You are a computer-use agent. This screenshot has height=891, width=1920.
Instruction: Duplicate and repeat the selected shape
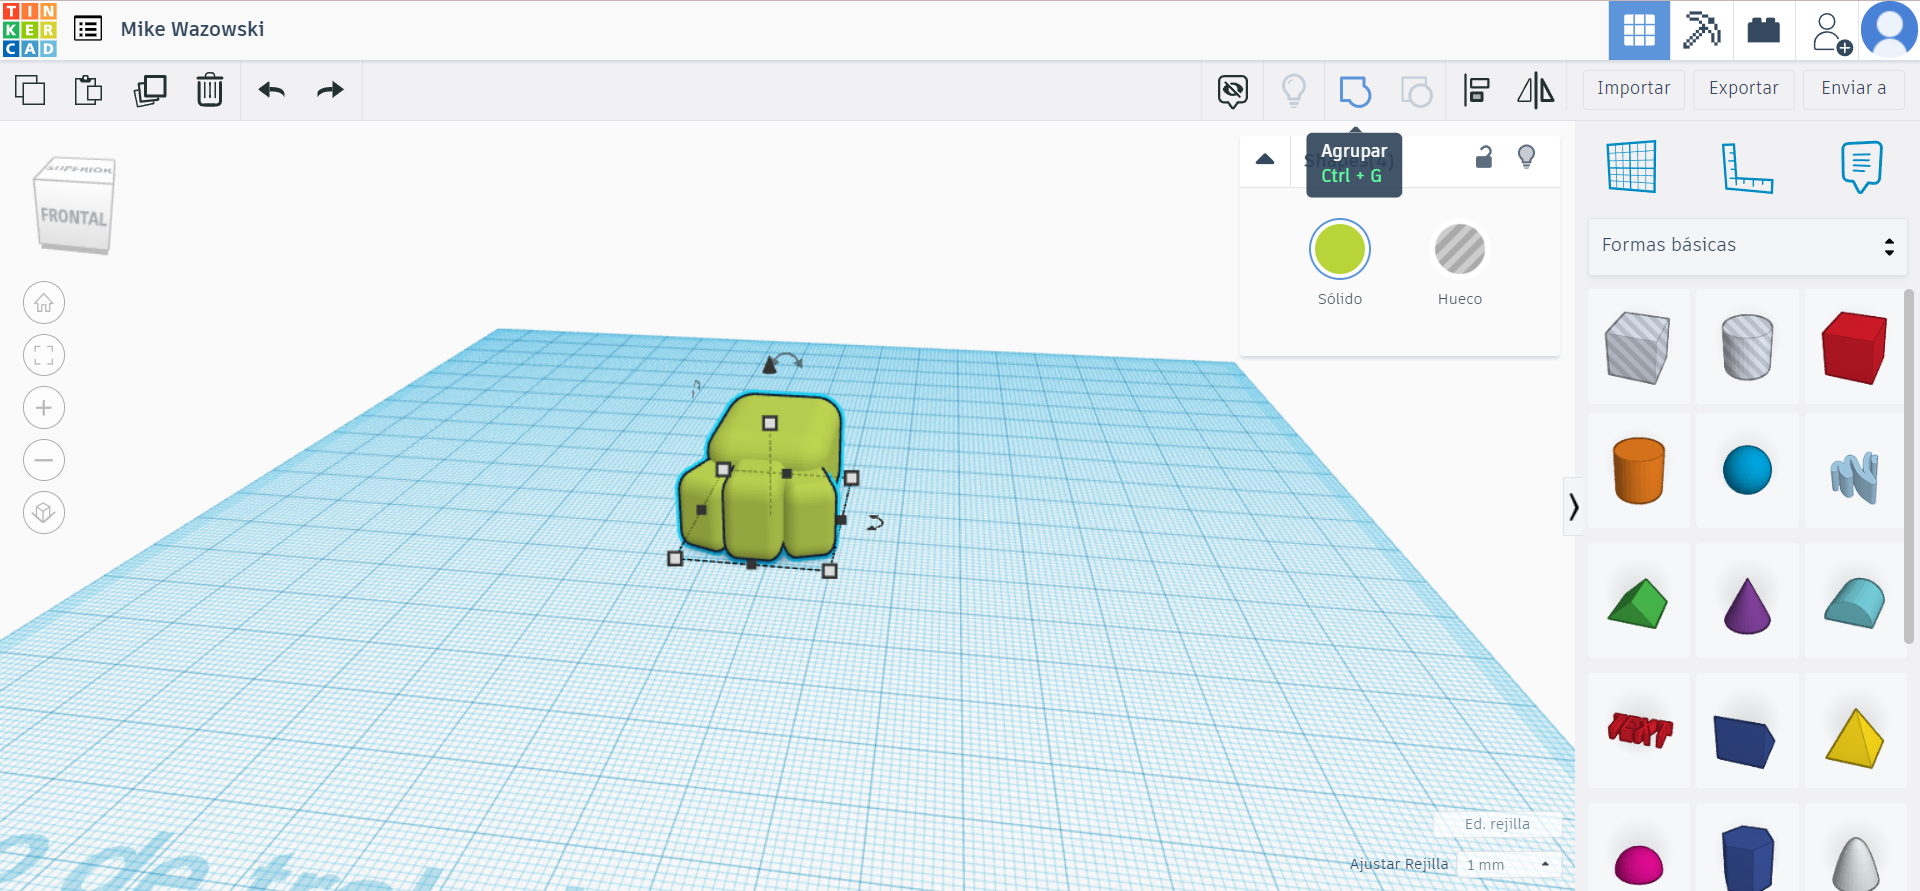coord(150,90)
